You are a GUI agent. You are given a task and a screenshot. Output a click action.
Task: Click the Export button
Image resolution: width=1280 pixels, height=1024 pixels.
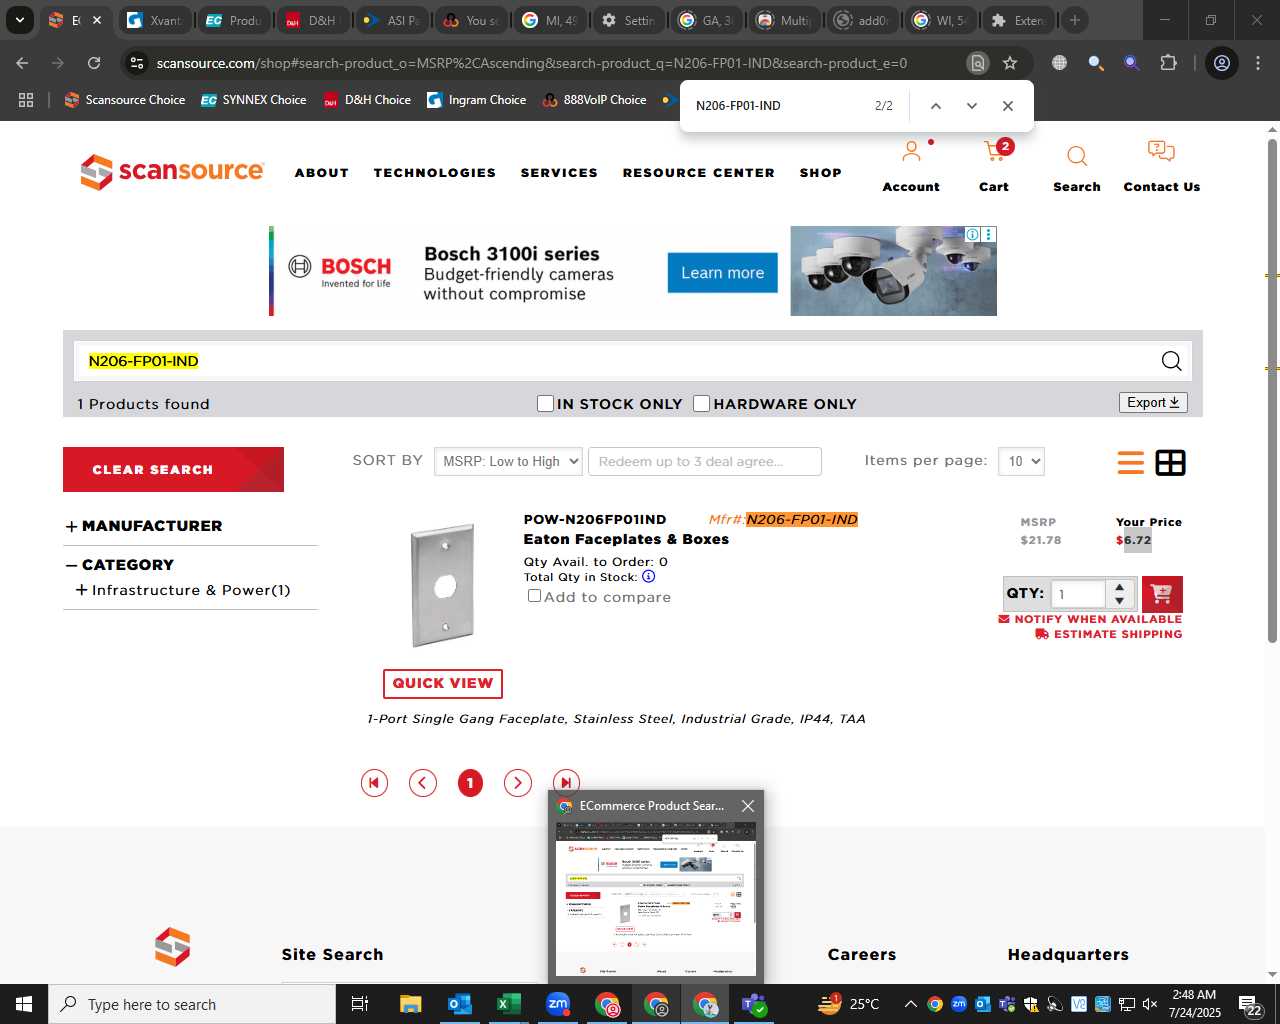pos(1153,402)
